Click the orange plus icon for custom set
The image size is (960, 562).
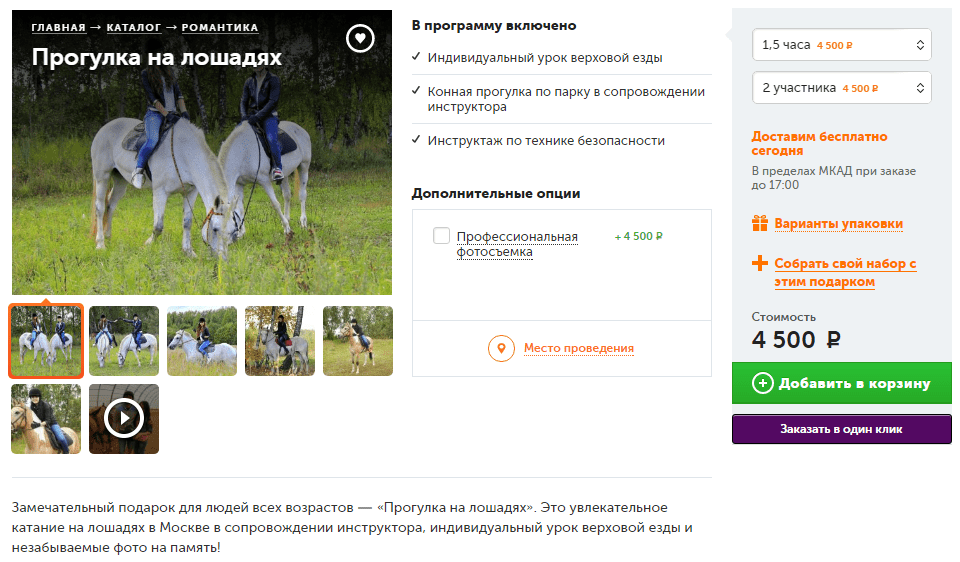click(760, 263)
